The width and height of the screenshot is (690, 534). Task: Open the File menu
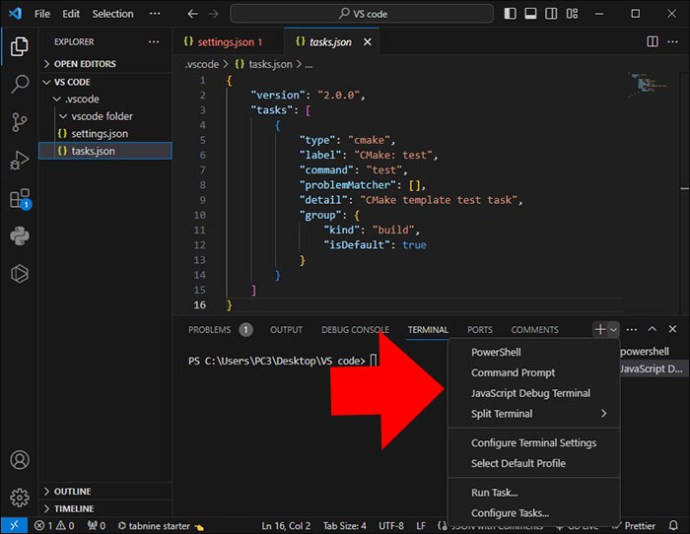(x=42, y=14)
